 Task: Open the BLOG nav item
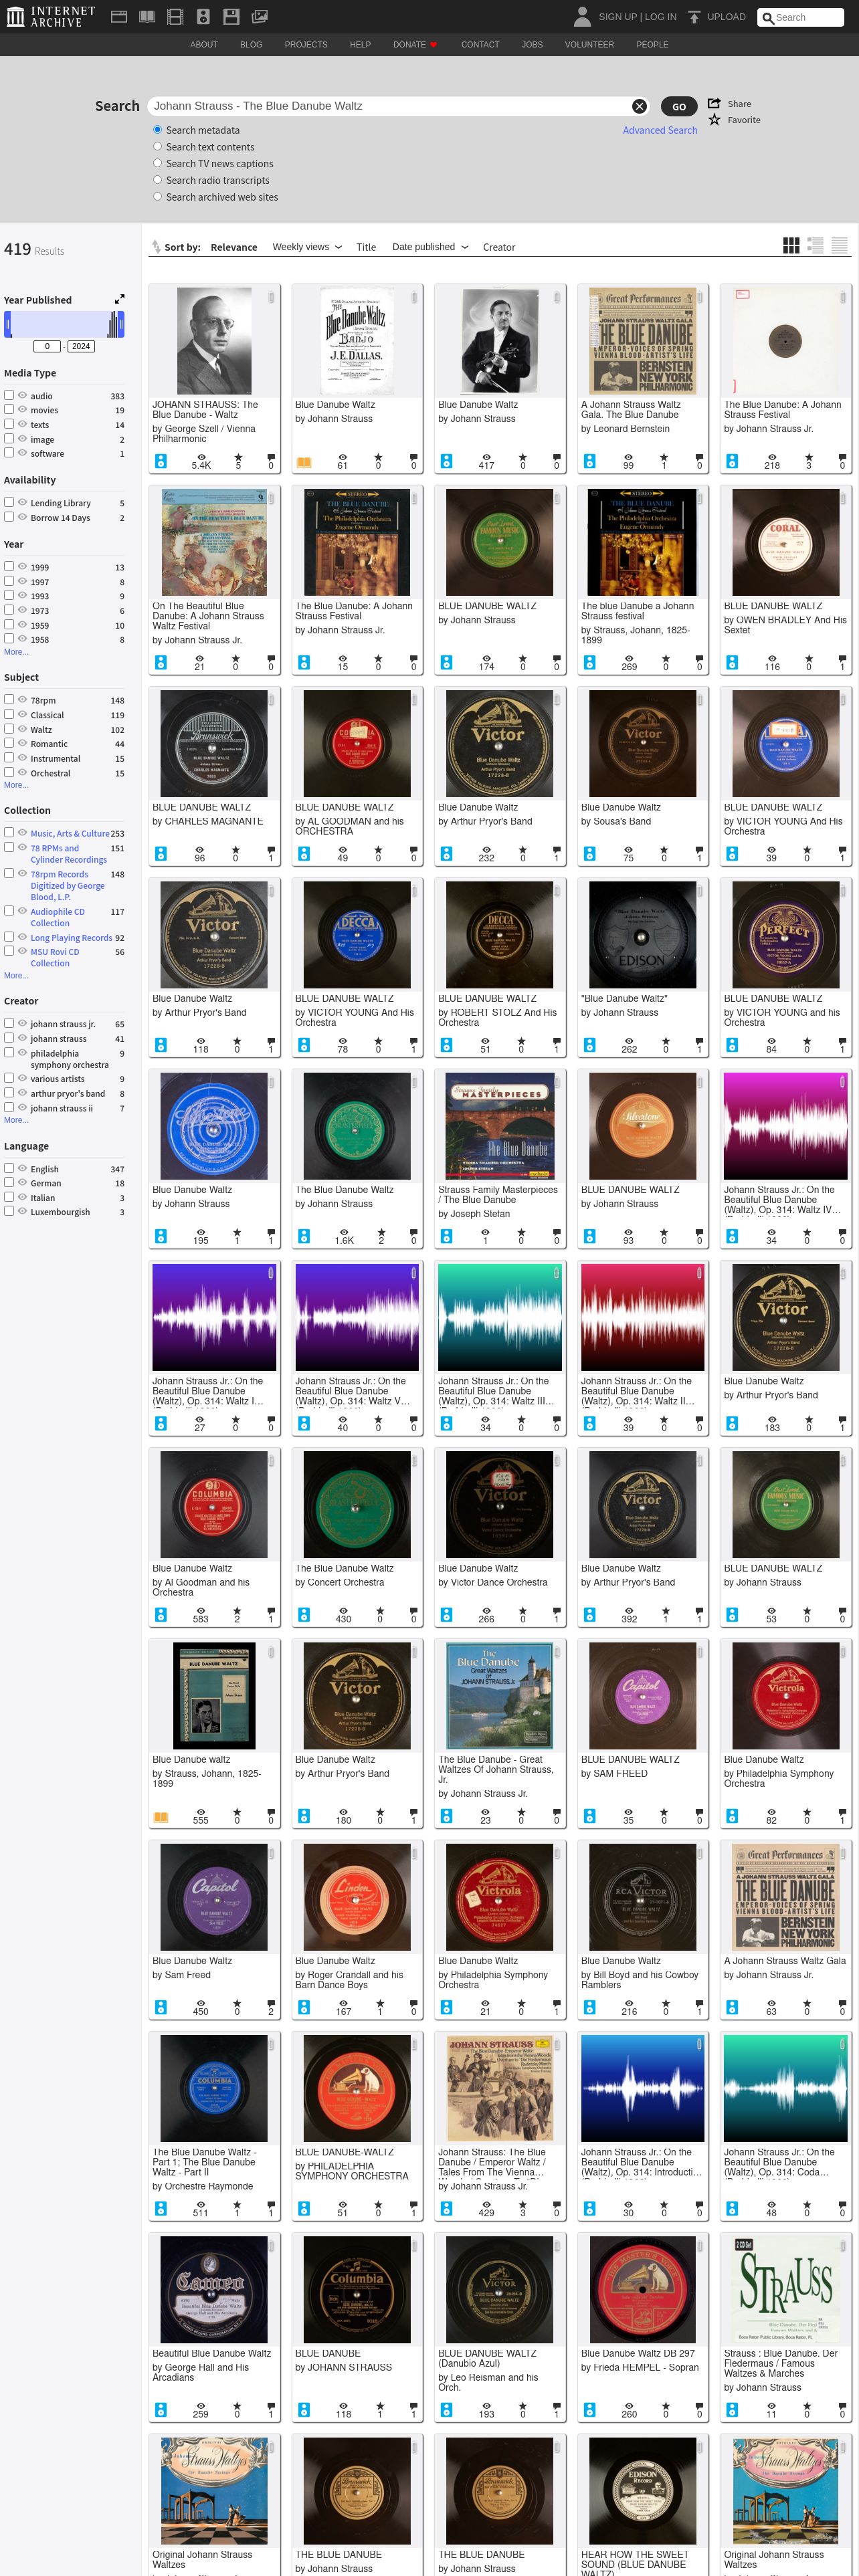coord(251,45)
